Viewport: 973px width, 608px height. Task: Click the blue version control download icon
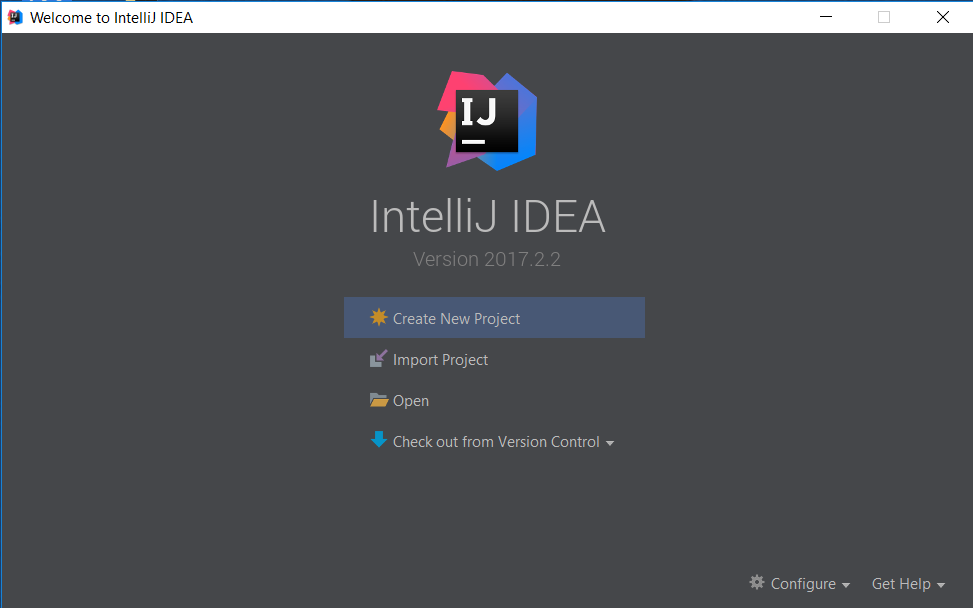[x=379, y=440]
